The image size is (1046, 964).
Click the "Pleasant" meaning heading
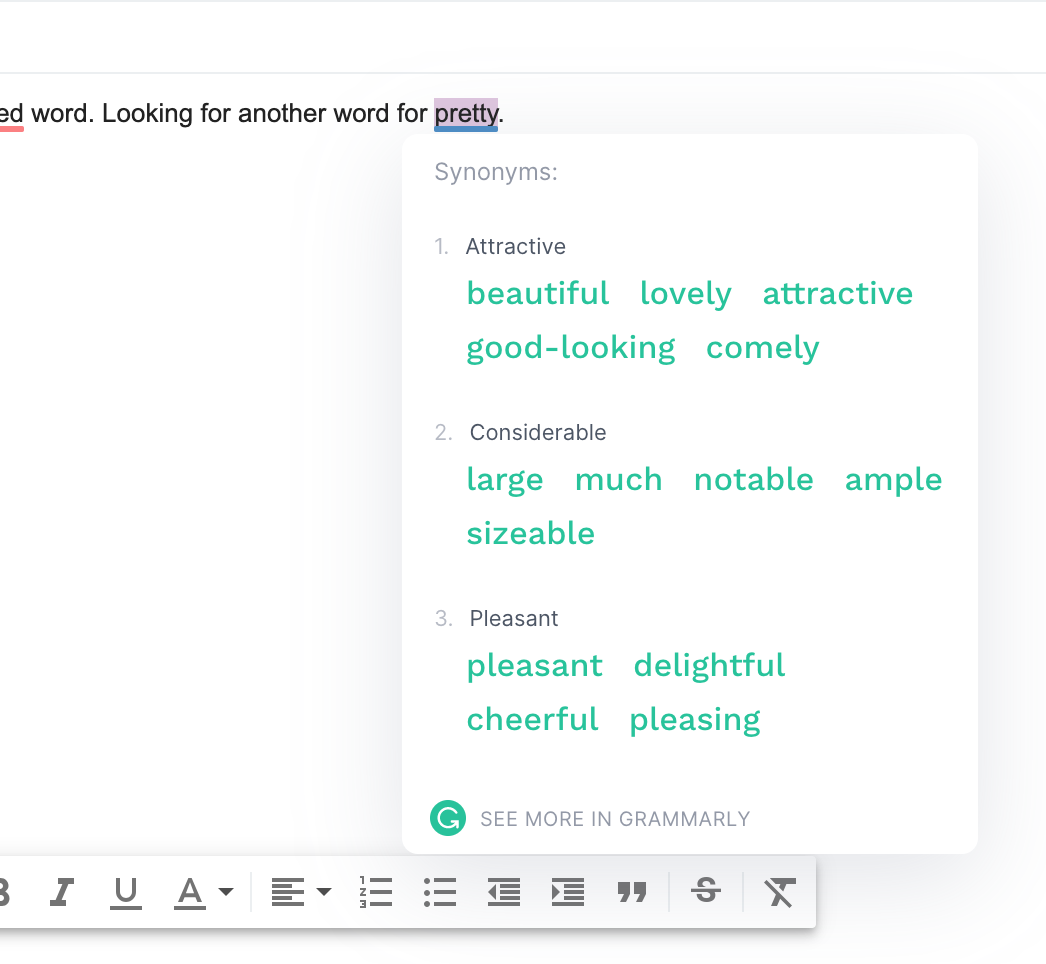(514, 618)
